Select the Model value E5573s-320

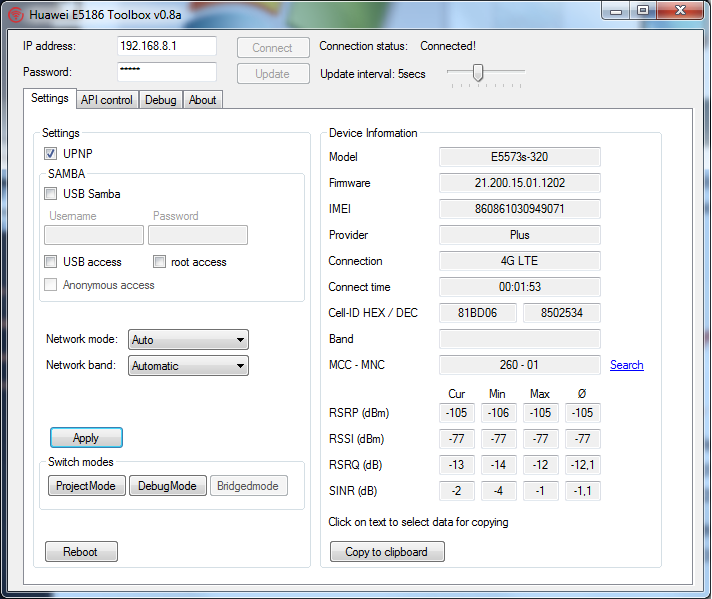520,157
